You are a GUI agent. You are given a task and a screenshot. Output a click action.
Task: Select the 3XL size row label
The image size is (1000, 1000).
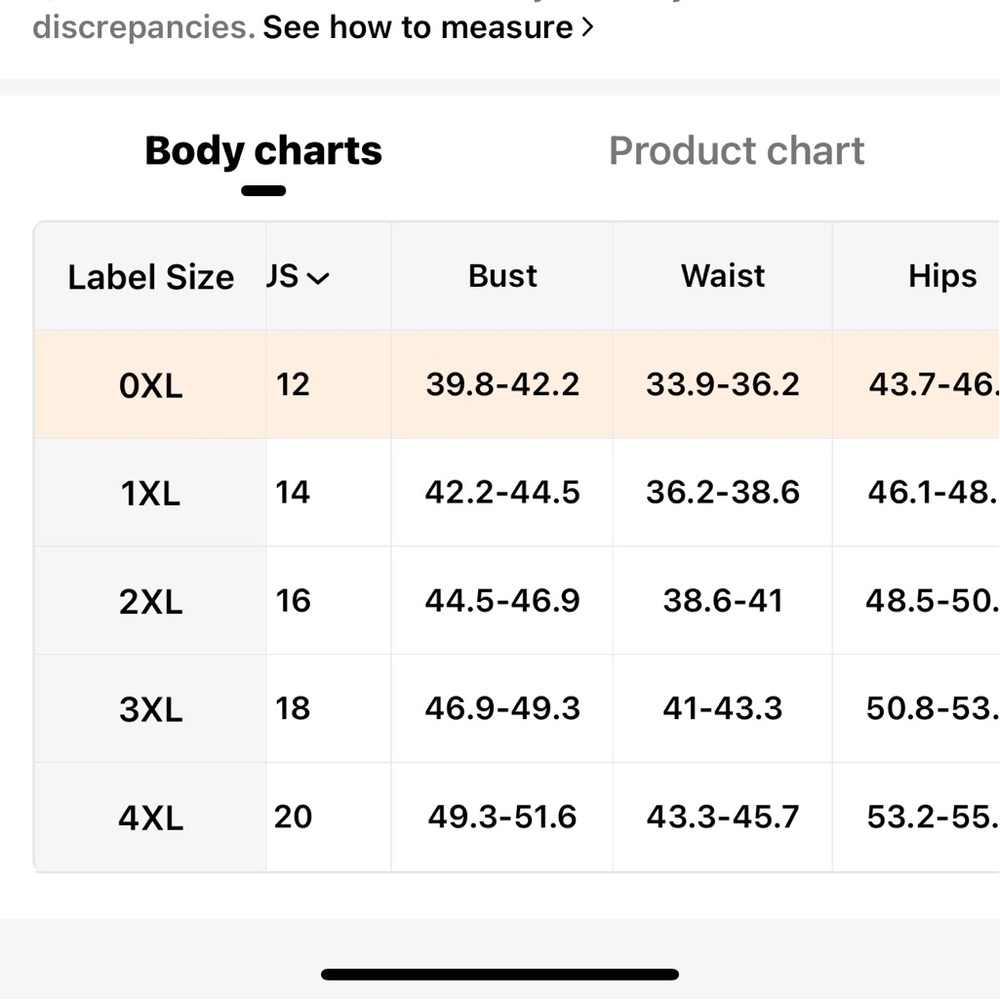151,709
